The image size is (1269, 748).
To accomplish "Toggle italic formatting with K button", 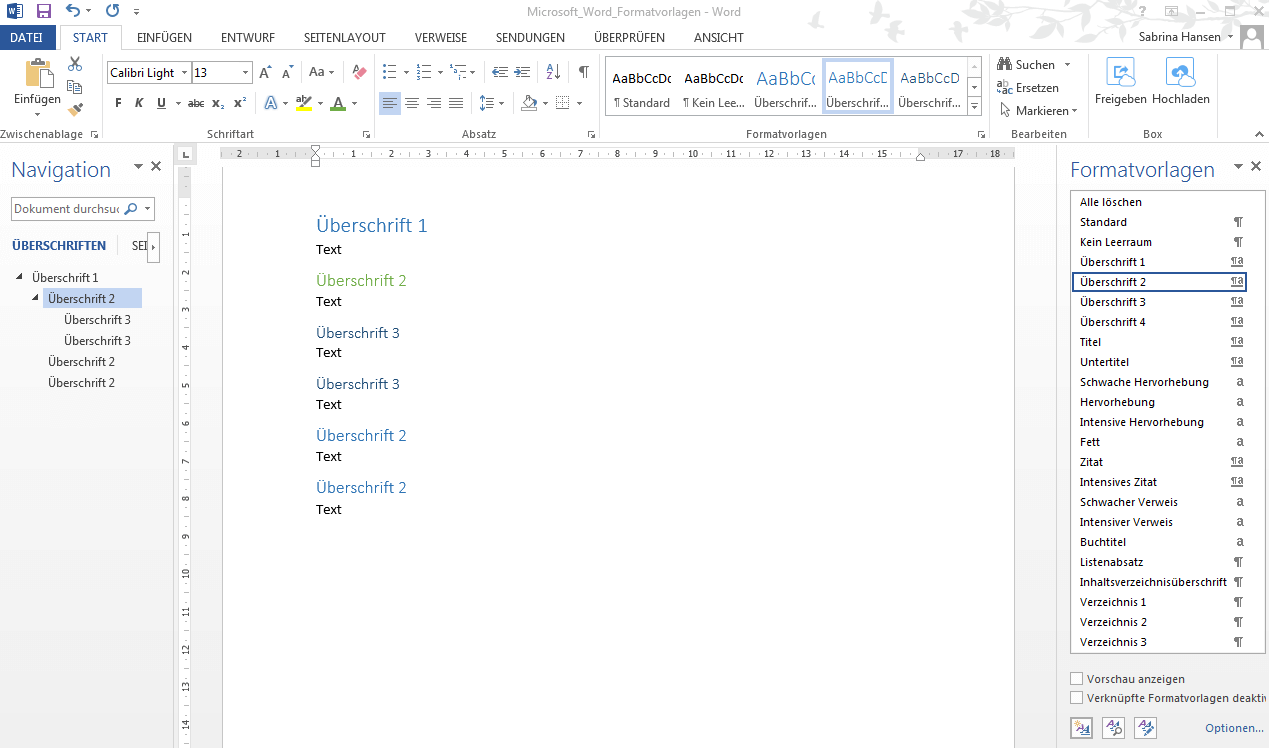I will pyautogui.click(x=139, y=103).
